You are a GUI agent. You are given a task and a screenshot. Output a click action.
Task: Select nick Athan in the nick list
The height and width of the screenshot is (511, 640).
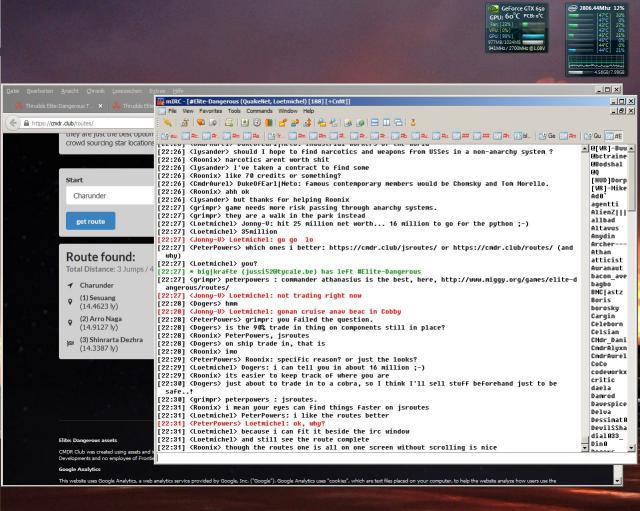tap(601, 252)
